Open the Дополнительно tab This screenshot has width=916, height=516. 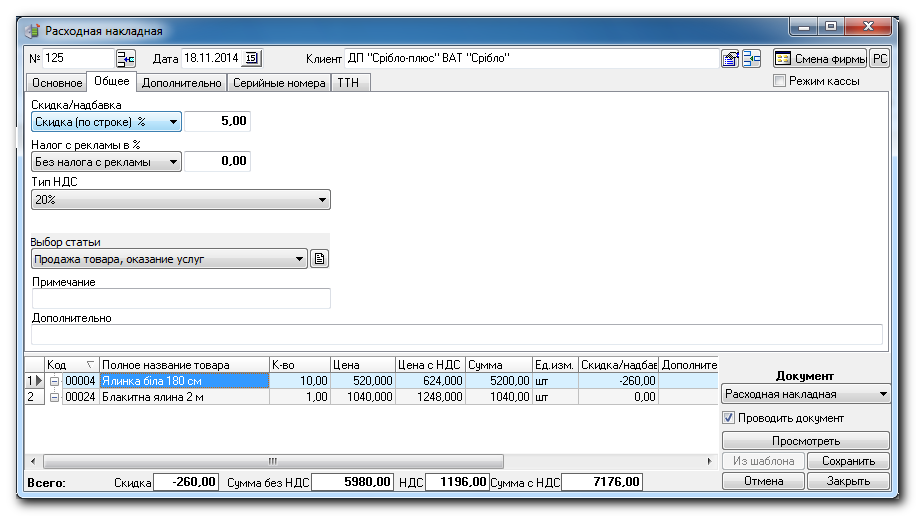182,83
